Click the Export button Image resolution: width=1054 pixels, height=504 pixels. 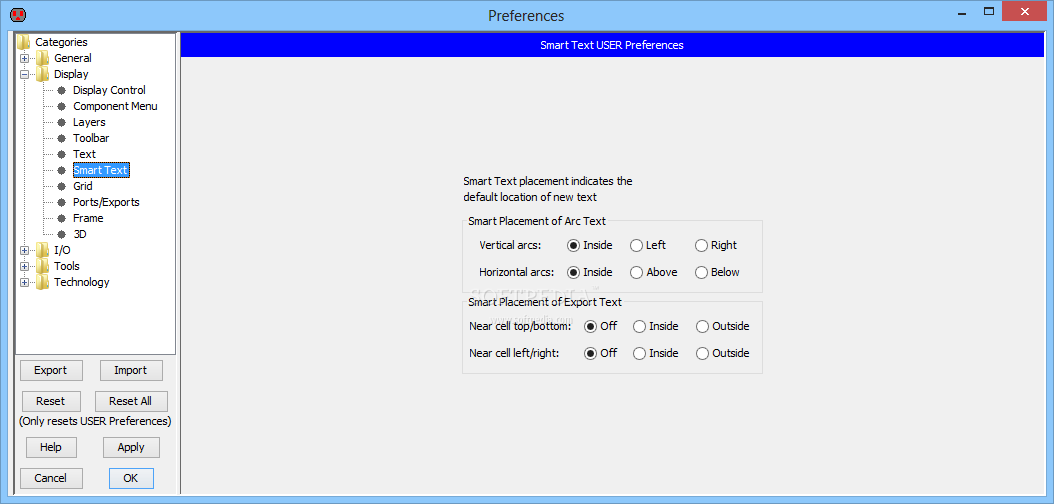click(x=51, y=370)
